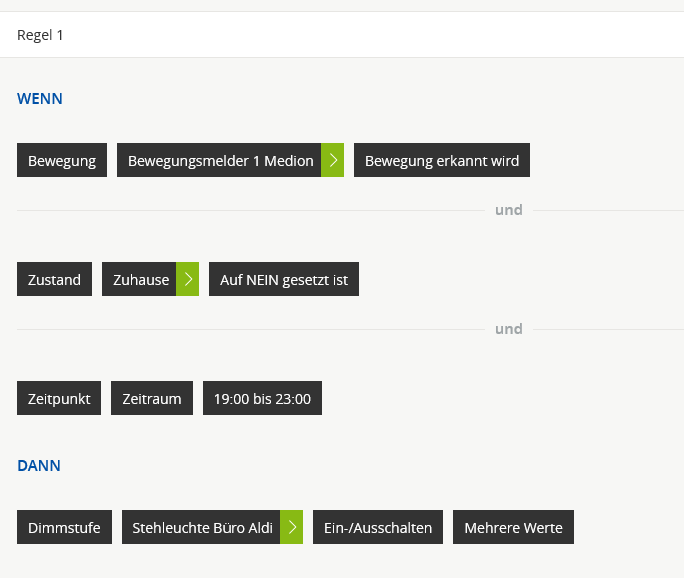
Task: Open the Stehleuchte Büro Aldi device label
Action: coord(201,527)
